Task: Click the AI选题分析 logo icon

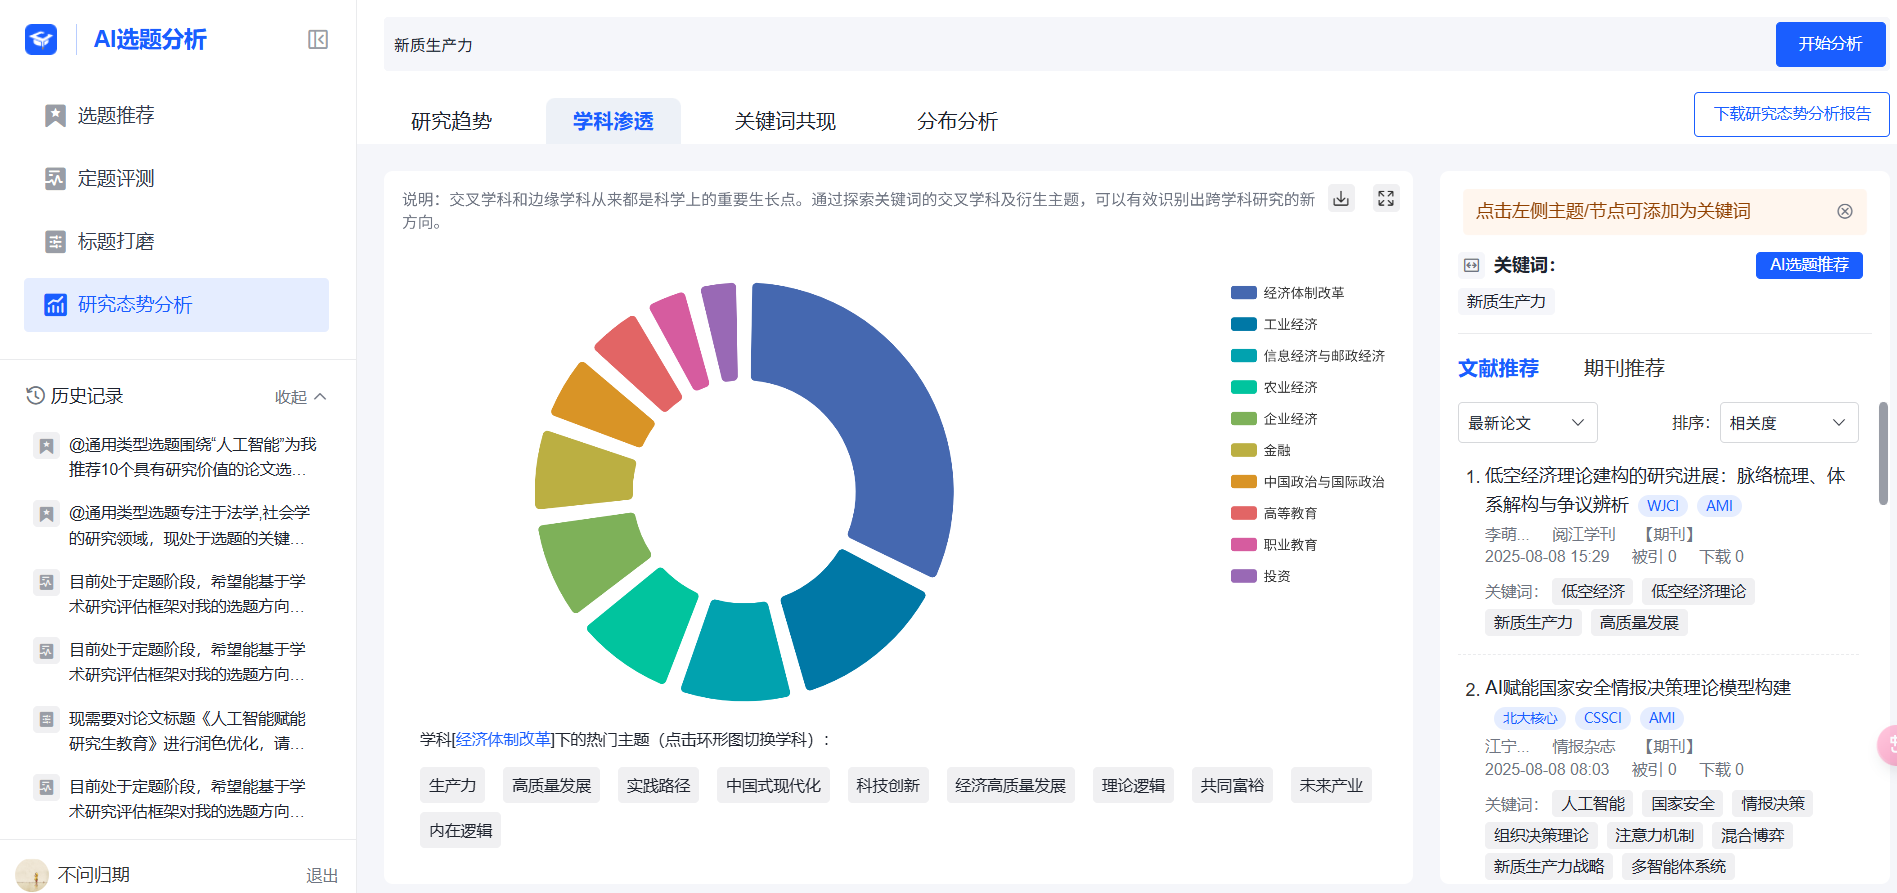Action: [x=41, y=40]
